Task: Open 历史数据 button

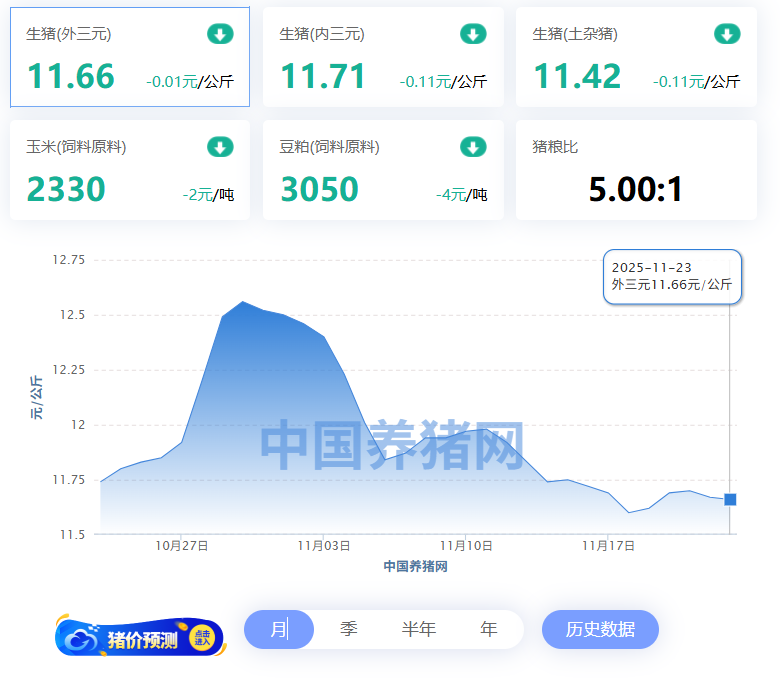Action: pos(600,630)
